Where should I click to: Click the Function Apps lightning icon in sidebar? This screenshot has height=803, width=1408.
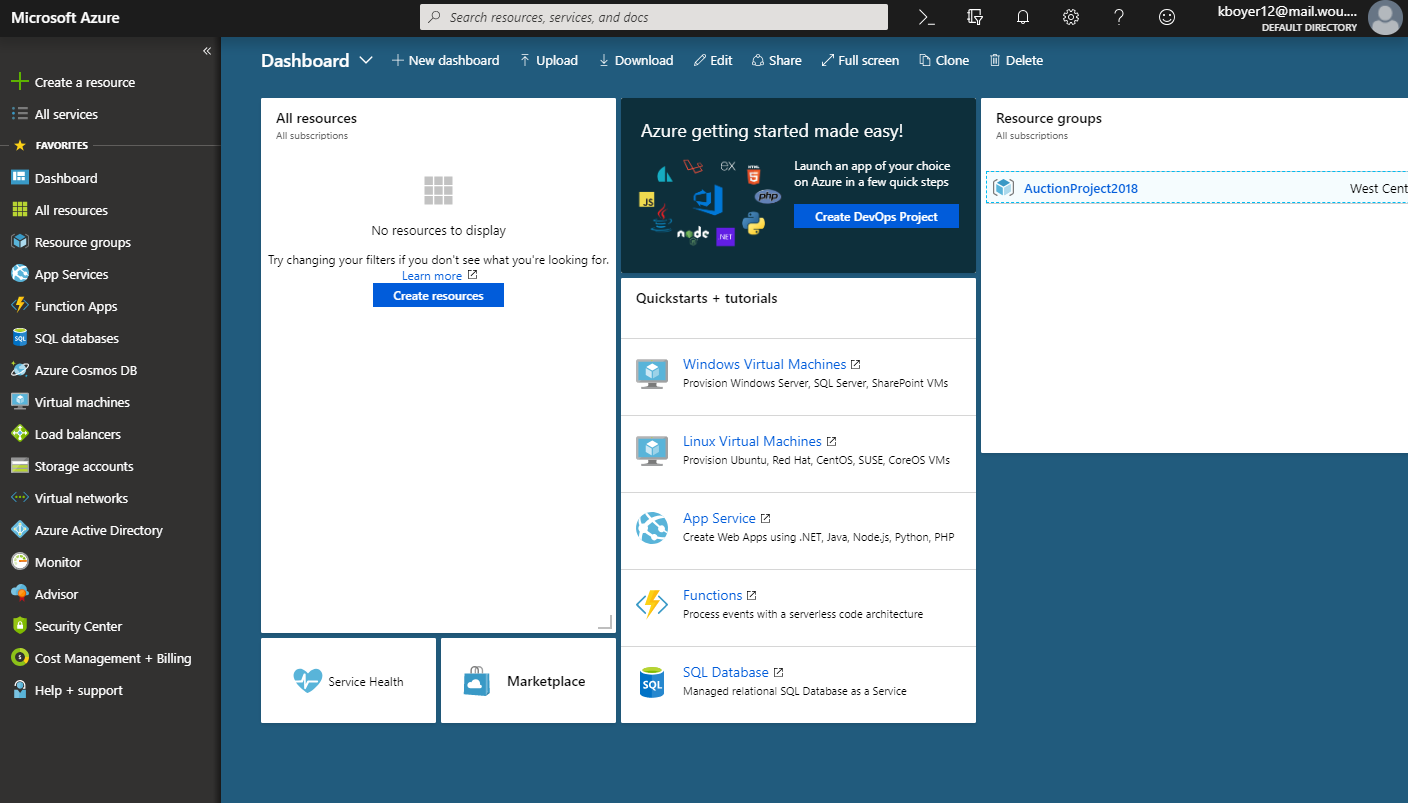click(19, 306)
